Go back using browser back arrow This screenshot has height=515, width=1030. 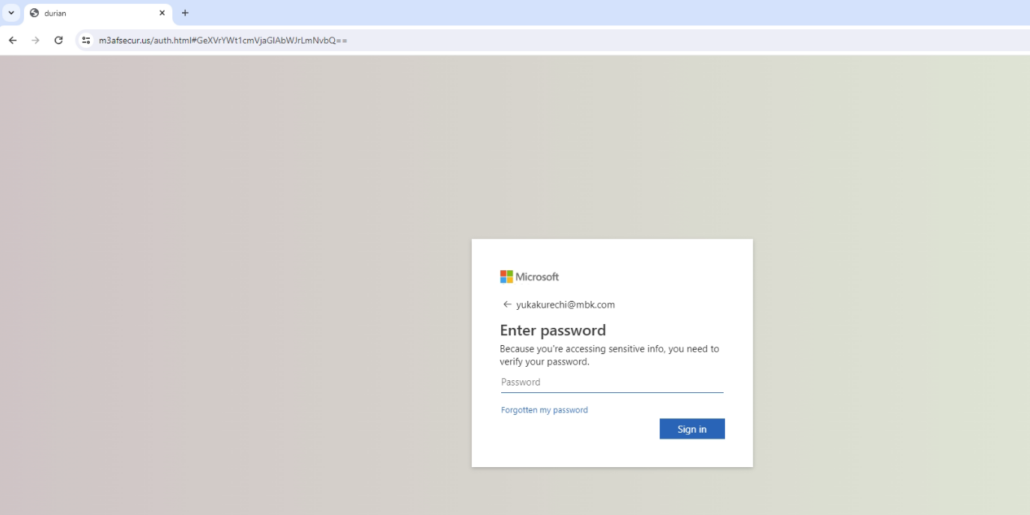point(12,40)
